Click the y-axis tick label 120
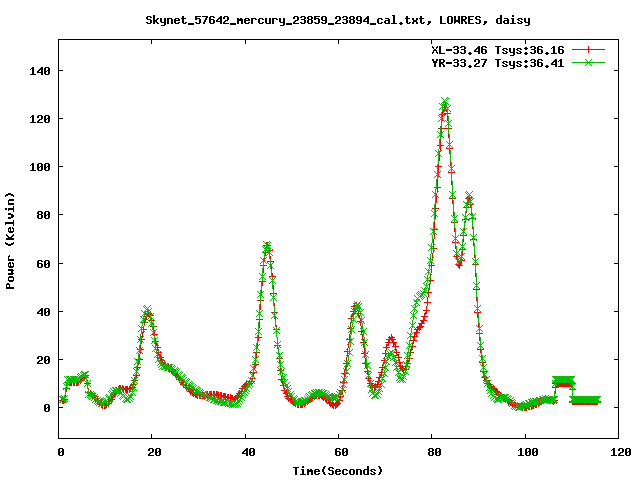640x480 pixels. click(x=40, y=119)
